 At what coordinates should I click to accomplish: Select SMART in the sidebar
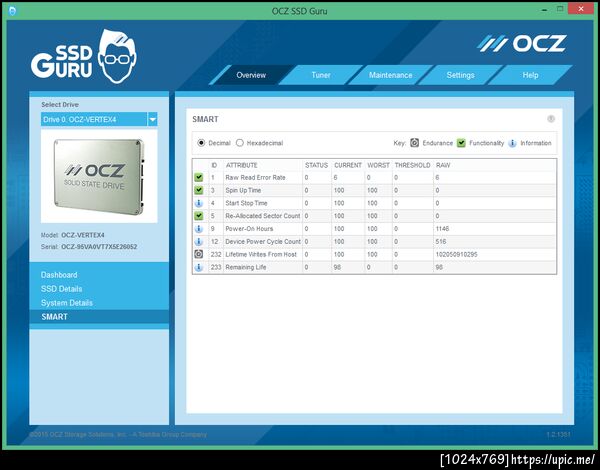[x=99, y=317]
